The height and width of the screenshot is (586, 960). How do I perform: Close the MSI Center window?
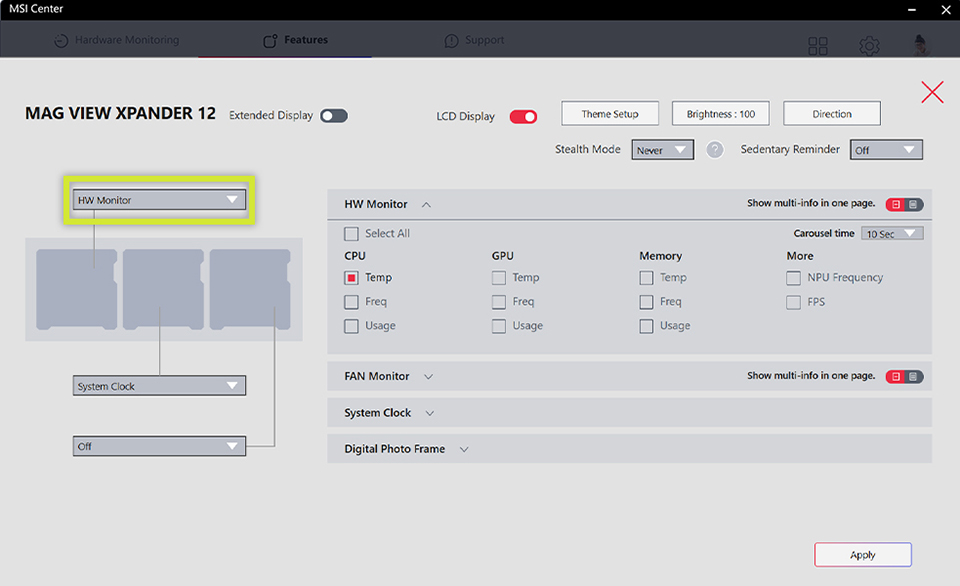(x=946, y=10)
